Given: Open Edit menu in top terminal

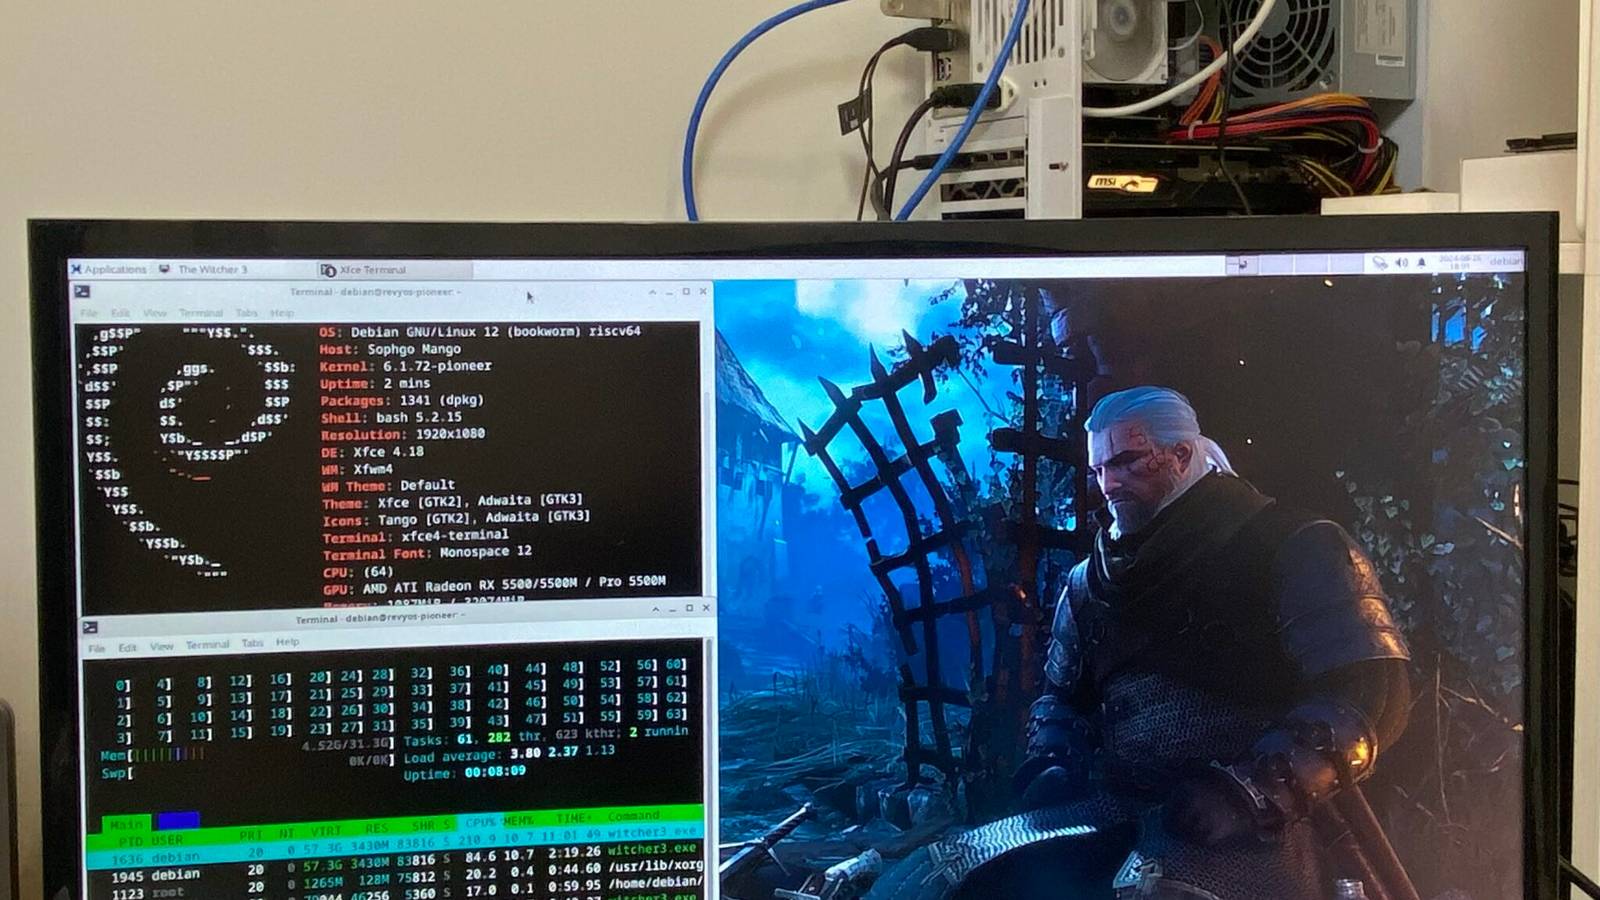Looking at the screenshot, I should click(x=120, y=313).
